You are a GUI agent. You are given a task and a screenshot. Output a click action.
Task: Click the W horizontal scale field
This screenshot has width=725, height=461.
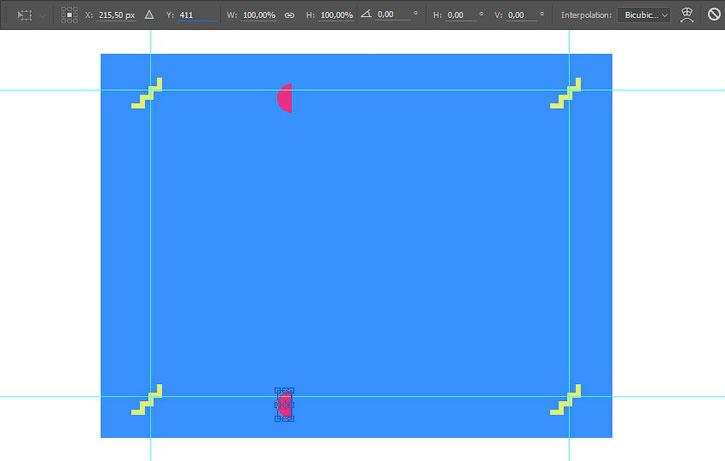point(259,15)
